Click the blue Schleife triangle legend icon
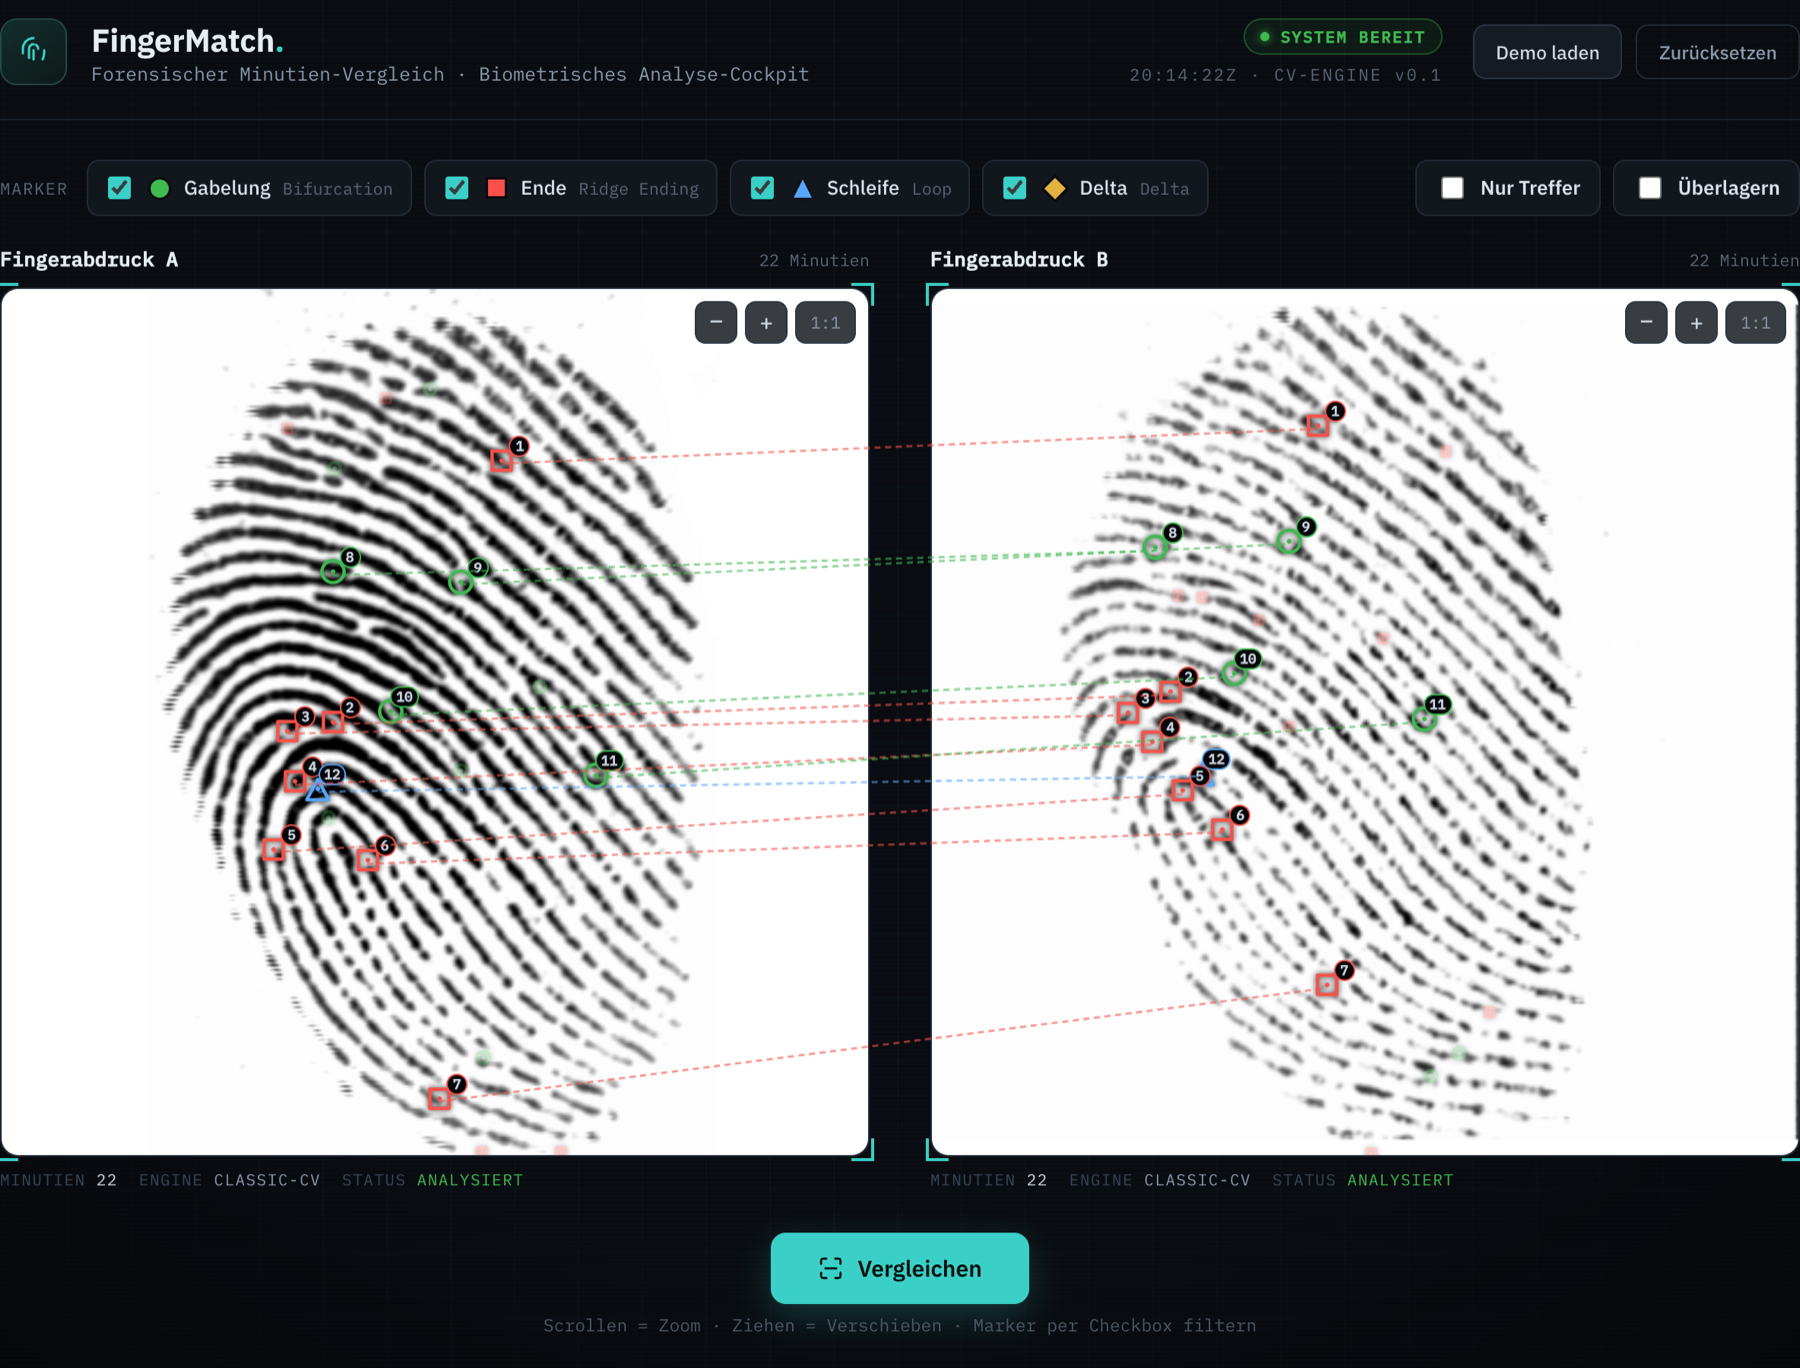Screen dimensions: 1800x1368 [x=802, y=188]
